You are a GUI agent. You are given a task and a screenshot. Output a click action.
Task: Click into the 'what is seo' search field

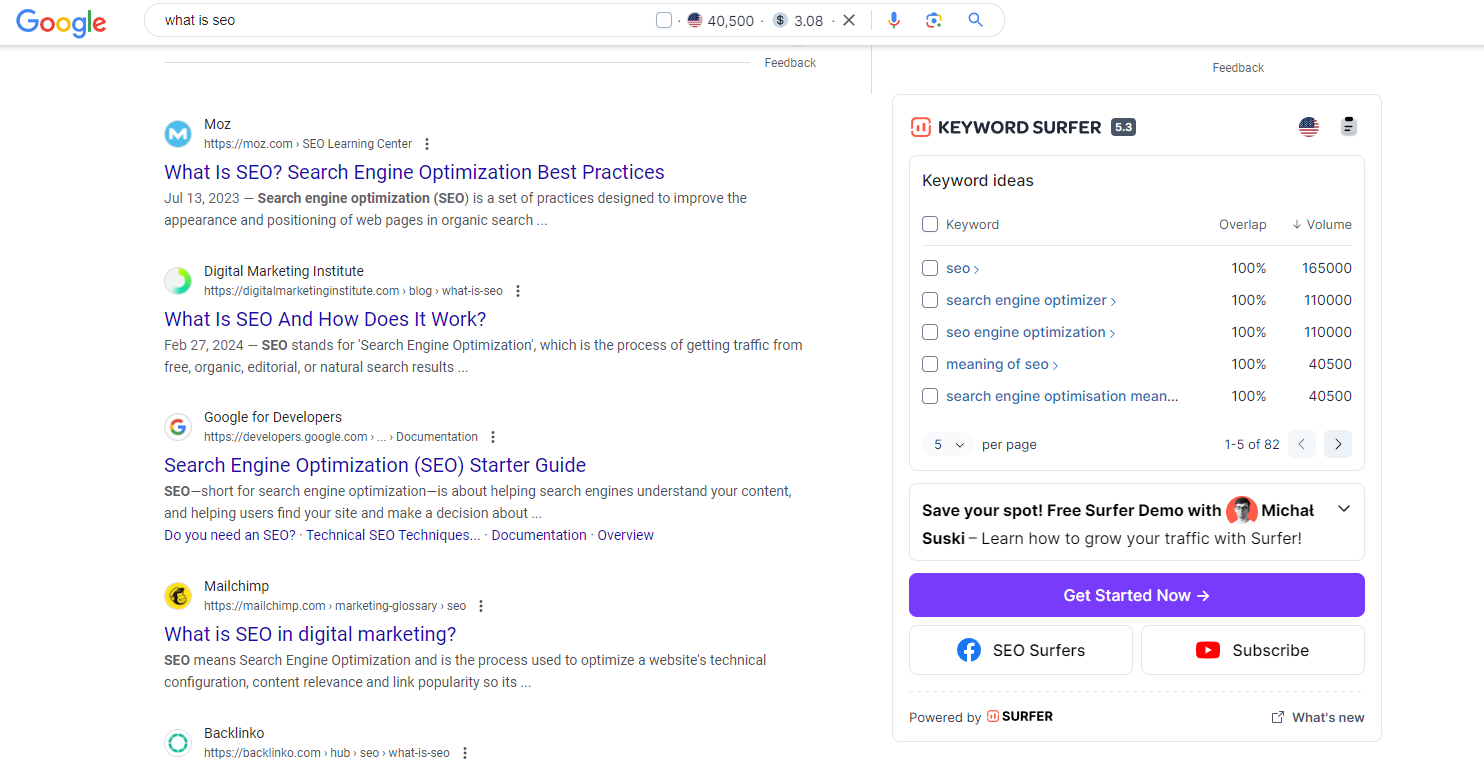pos(400,20)
